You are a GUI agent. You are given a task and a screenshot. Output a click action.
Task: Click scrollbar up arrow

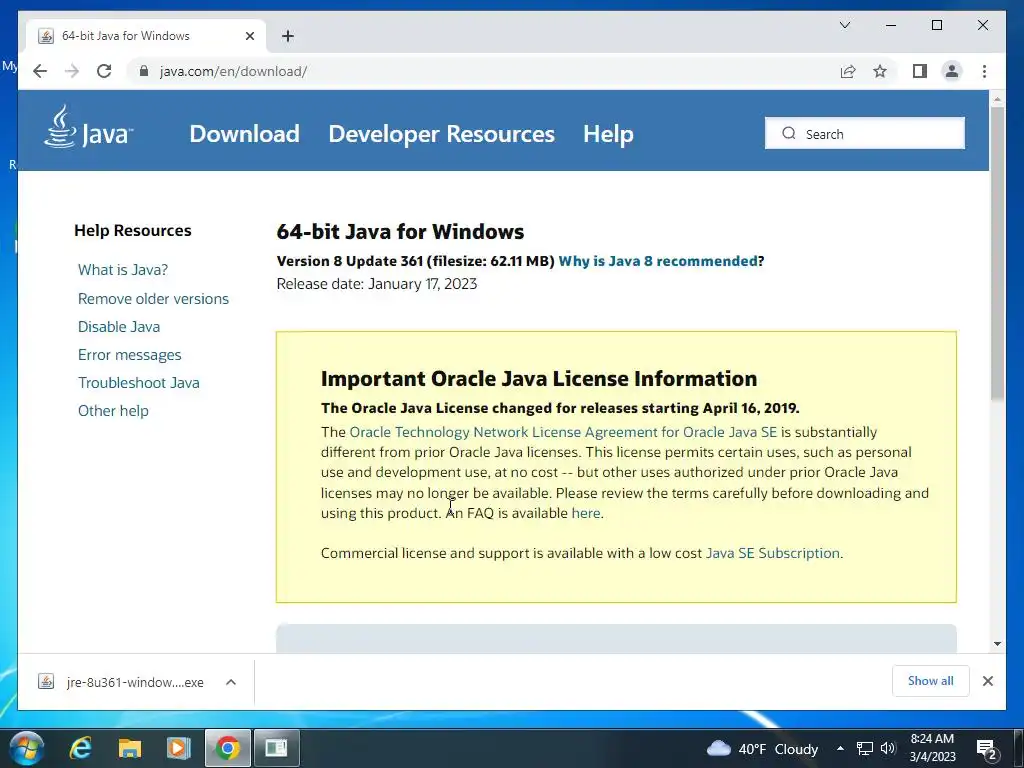[997, 100]
